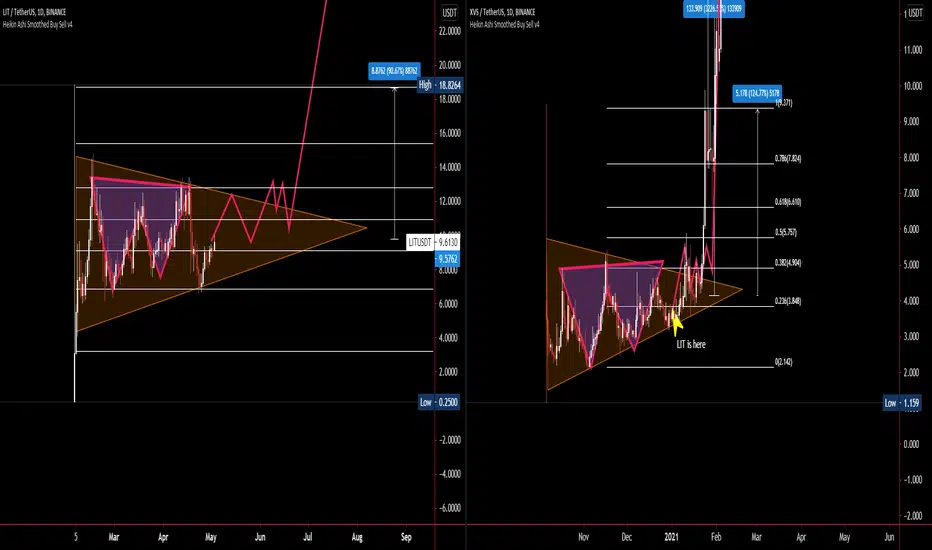
Task: Click the XVS / TetherUS chart title
Action: [x=502, y=12]
